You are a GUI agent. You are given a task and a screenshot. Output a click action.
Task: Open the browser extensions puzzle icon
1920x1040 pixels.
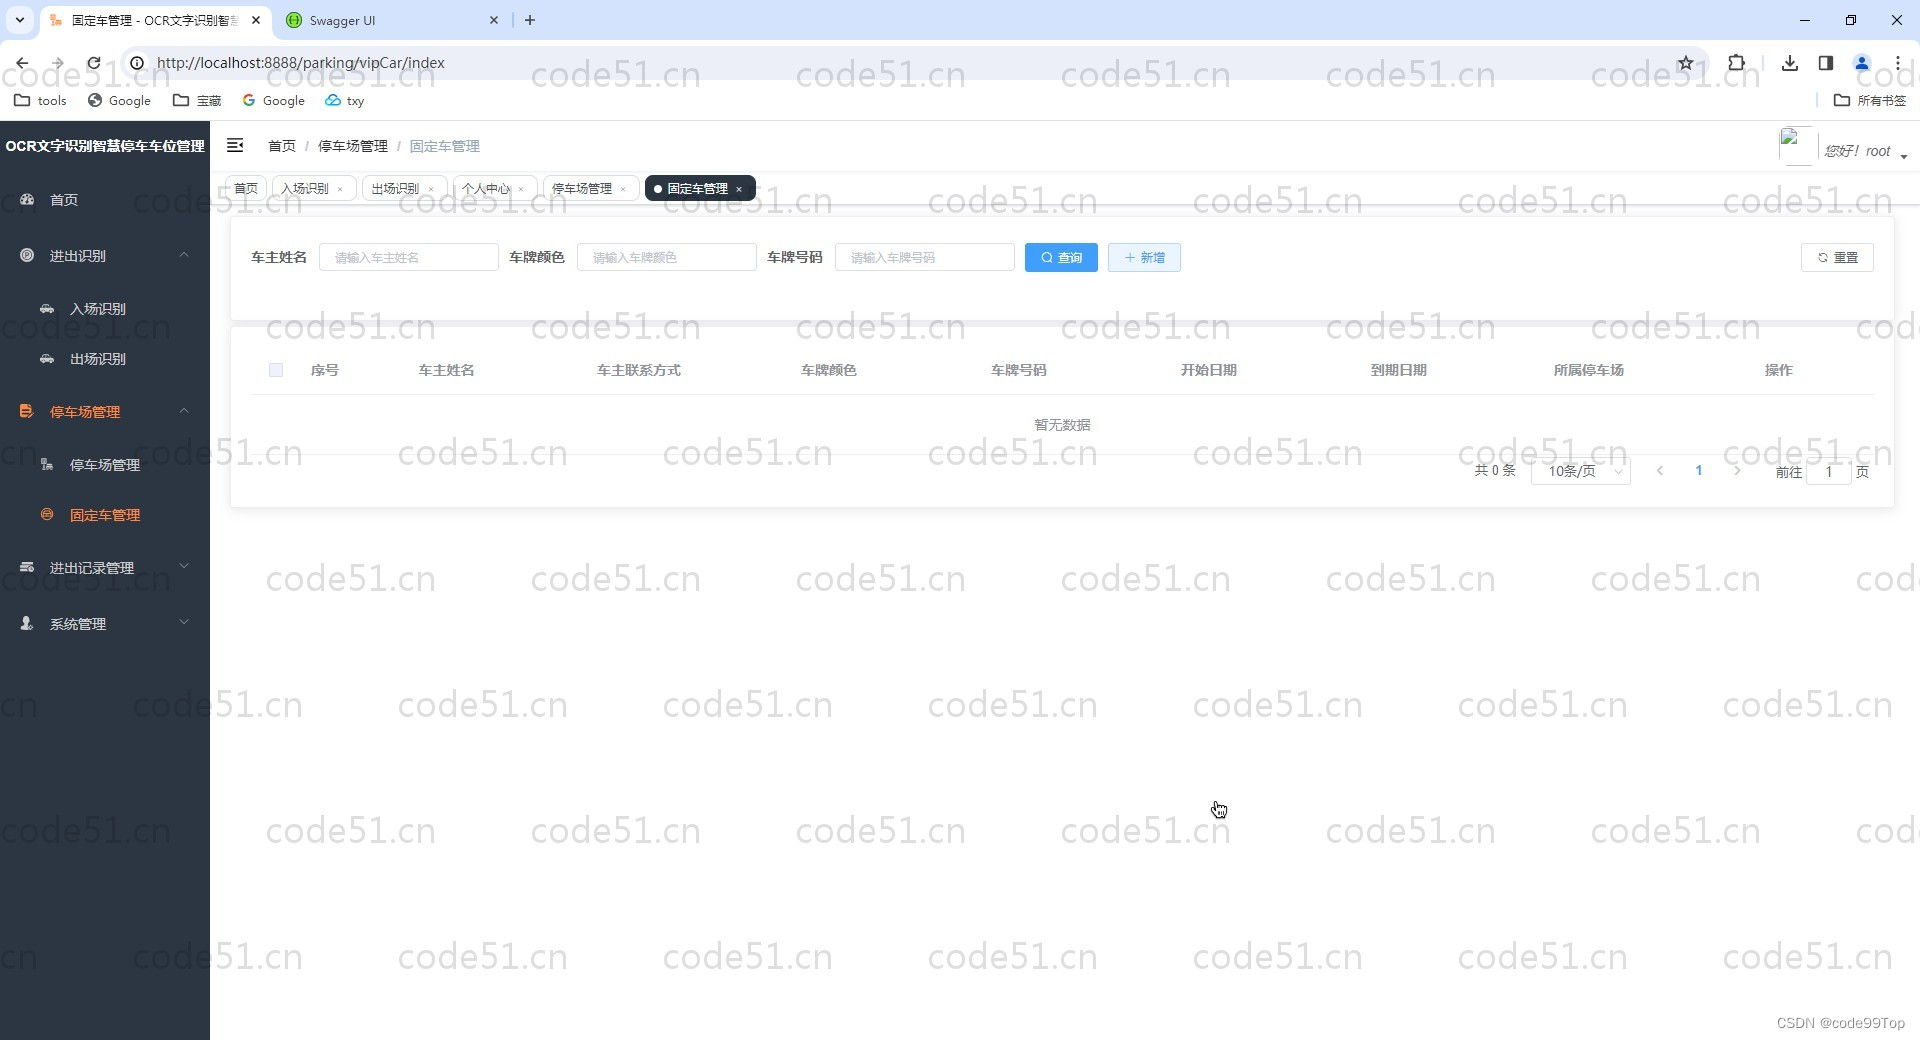[1736, 63]
